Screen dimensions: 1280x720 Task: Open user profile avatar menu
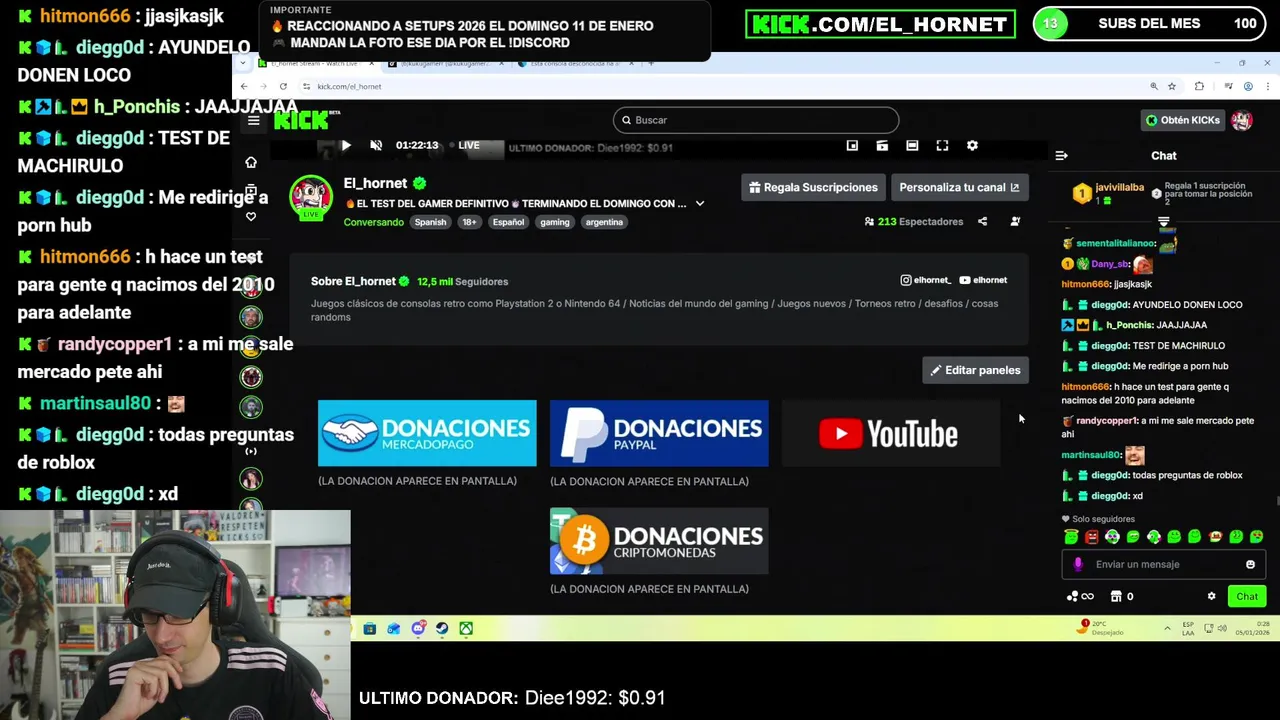point(1242,120)
